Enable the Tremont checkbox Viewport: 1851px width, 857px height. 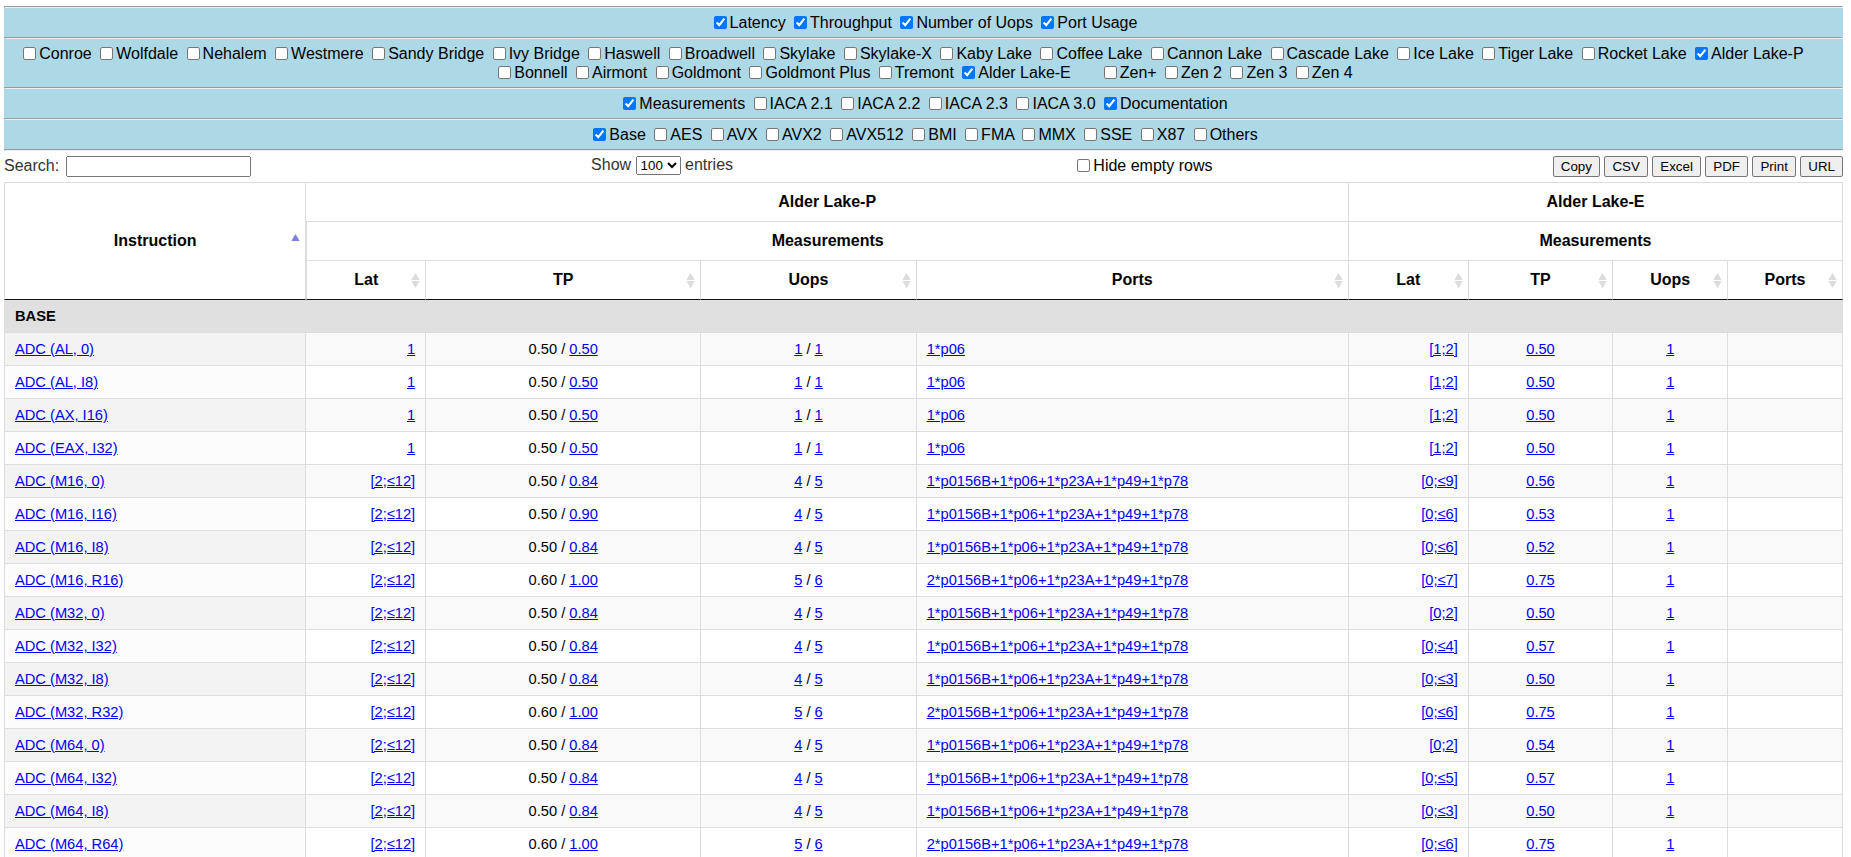(886, 73)
